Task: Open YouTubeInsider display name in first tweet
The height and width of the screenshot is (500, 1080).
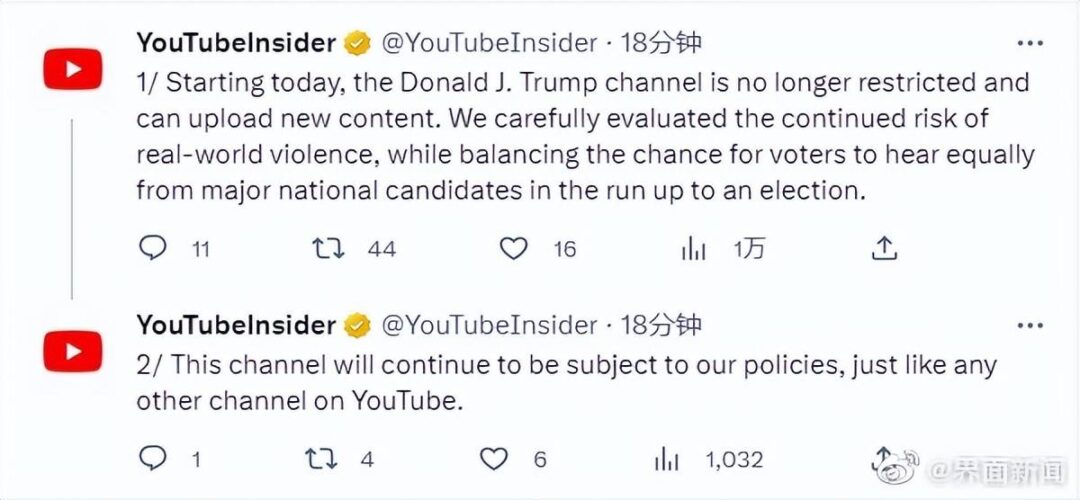Action: click(236, 43)
